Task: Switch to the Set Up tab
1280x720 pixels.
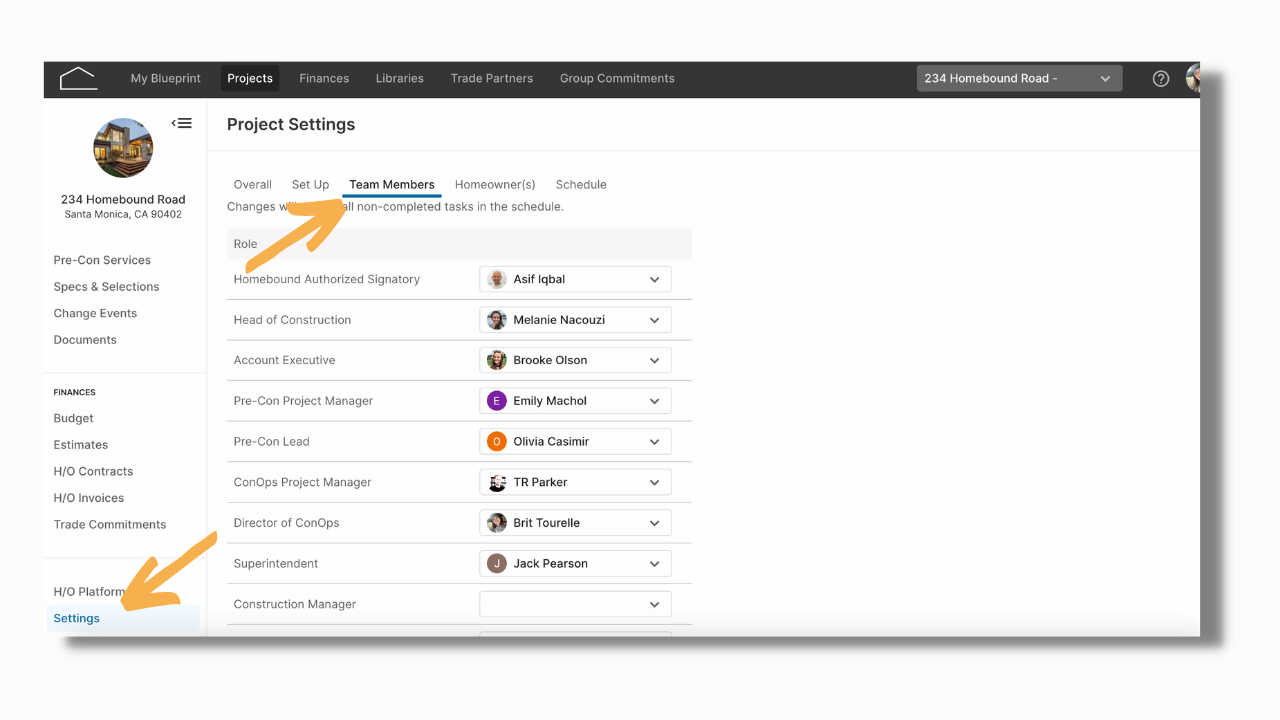Action: click(310, 184)
